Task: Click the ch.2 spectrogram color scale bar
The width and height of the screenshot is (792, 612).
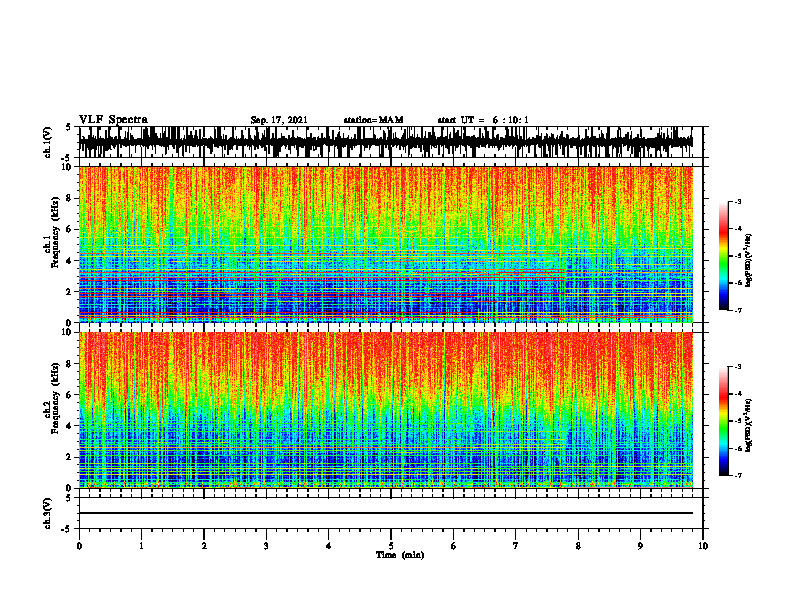Action: pos(723,421)
